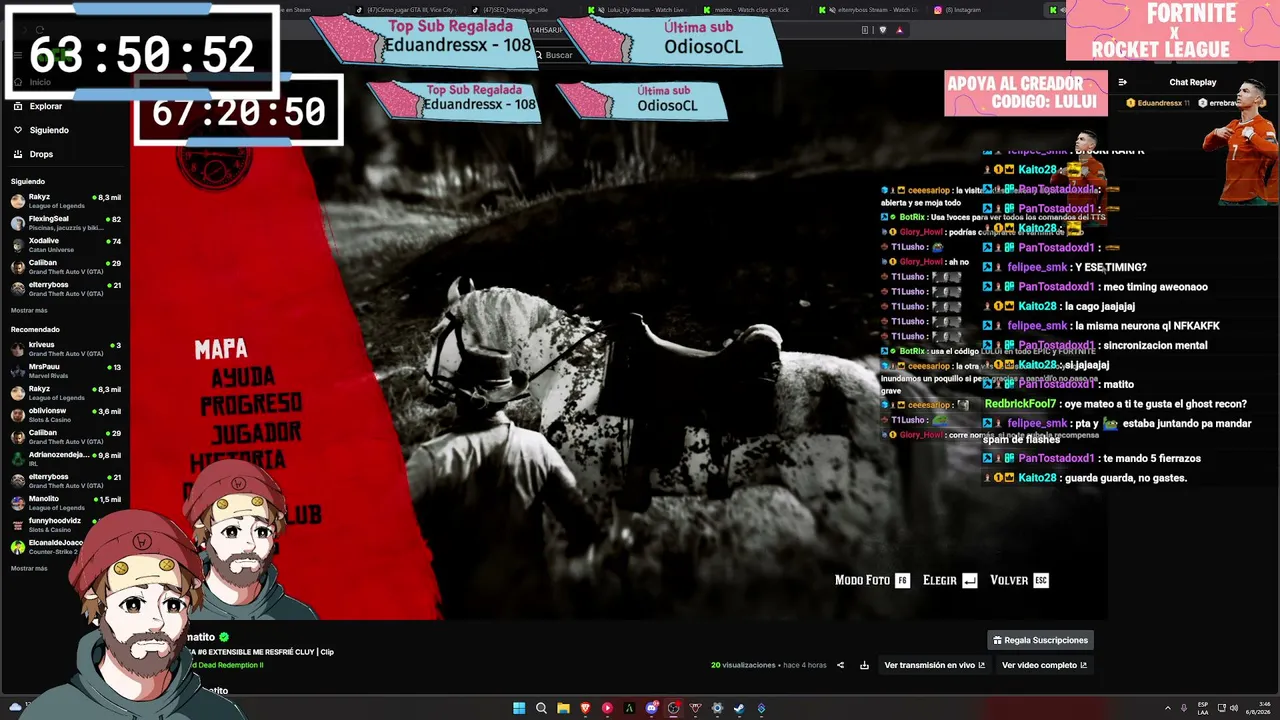Click the Explorar compass icon
The image size is (1280, 720).
click(18, 106)
